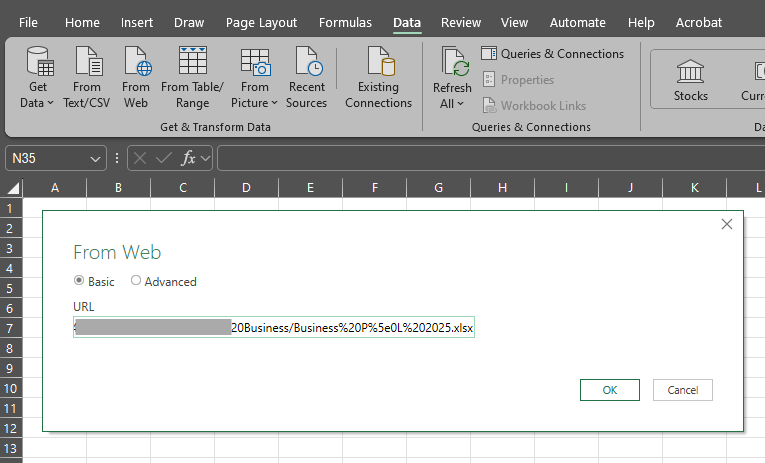Open the Automate tab
This screenshot has height=463, width=765.
pyautogui.click(x=577, y=22)
